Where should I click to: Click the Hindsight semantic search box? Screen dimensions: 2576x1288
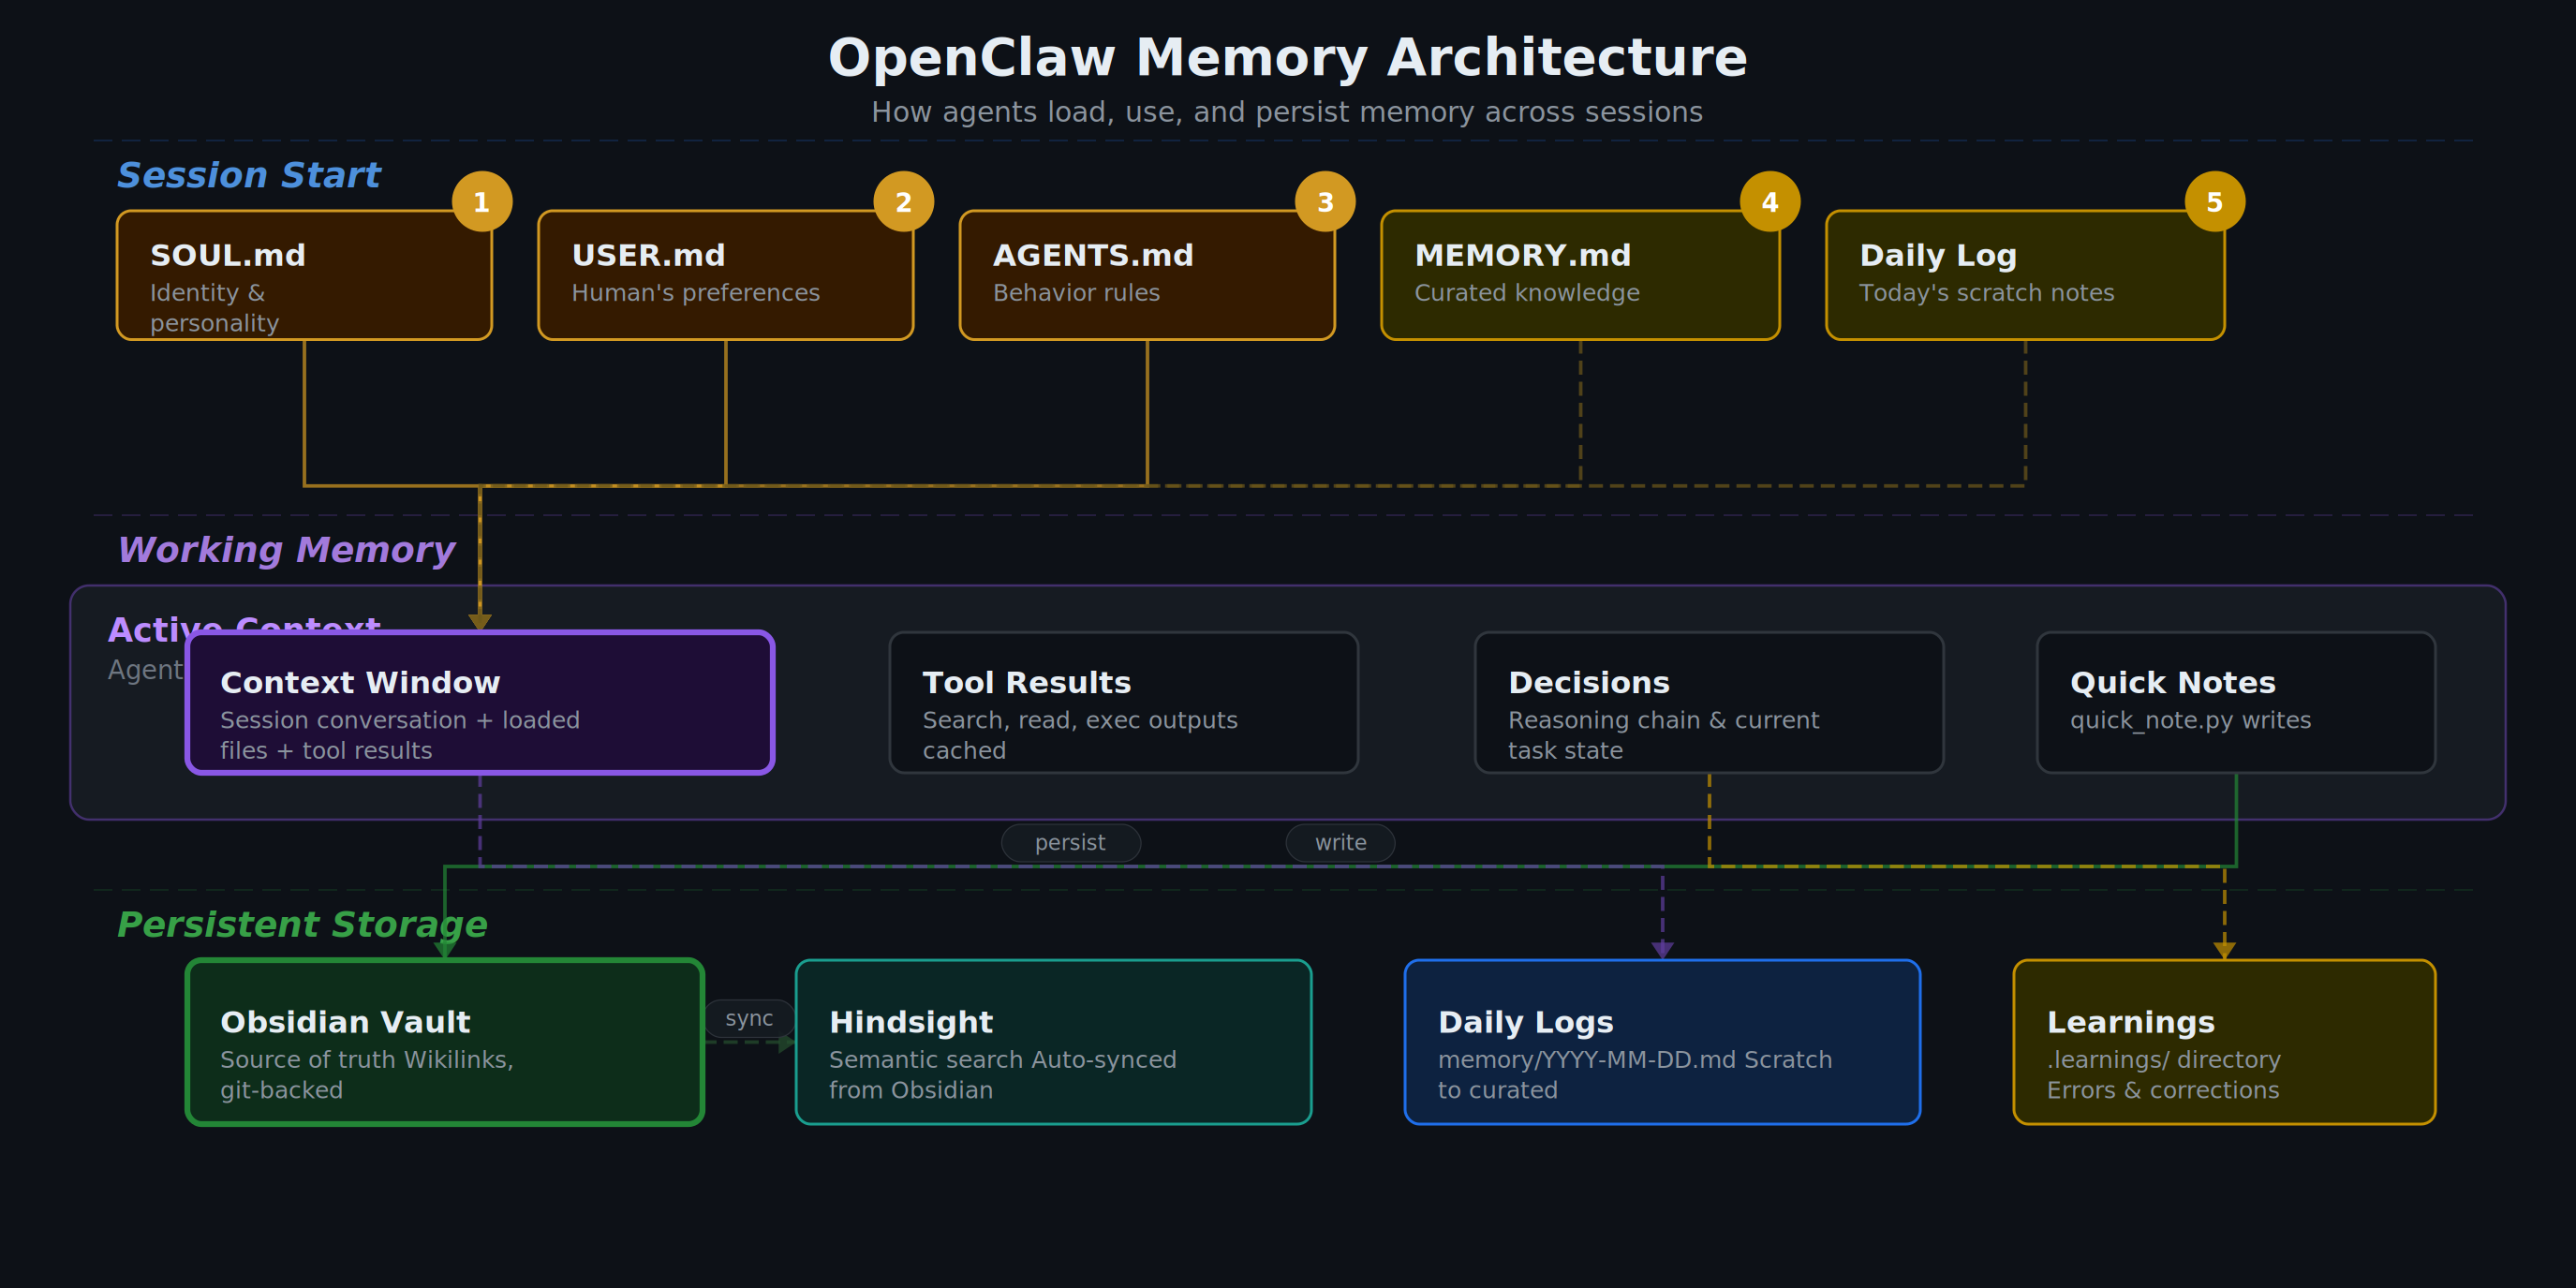(1053, 1042)
